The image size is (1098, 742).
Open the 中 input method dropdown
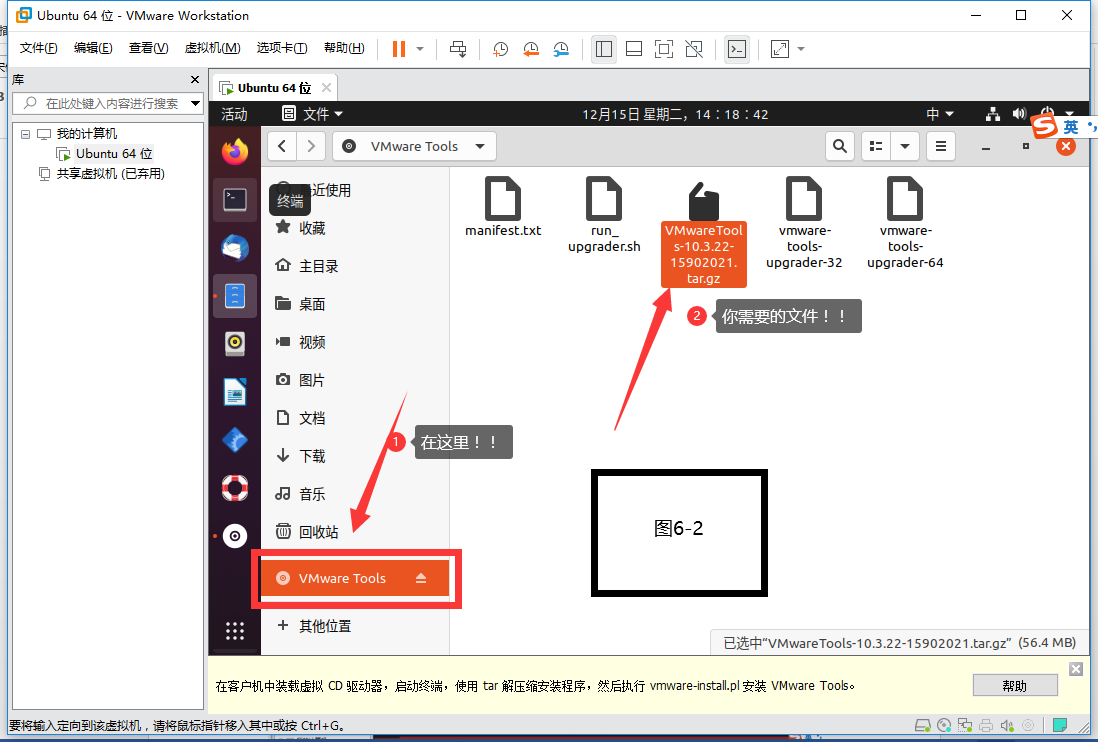[x=940, y=114]
